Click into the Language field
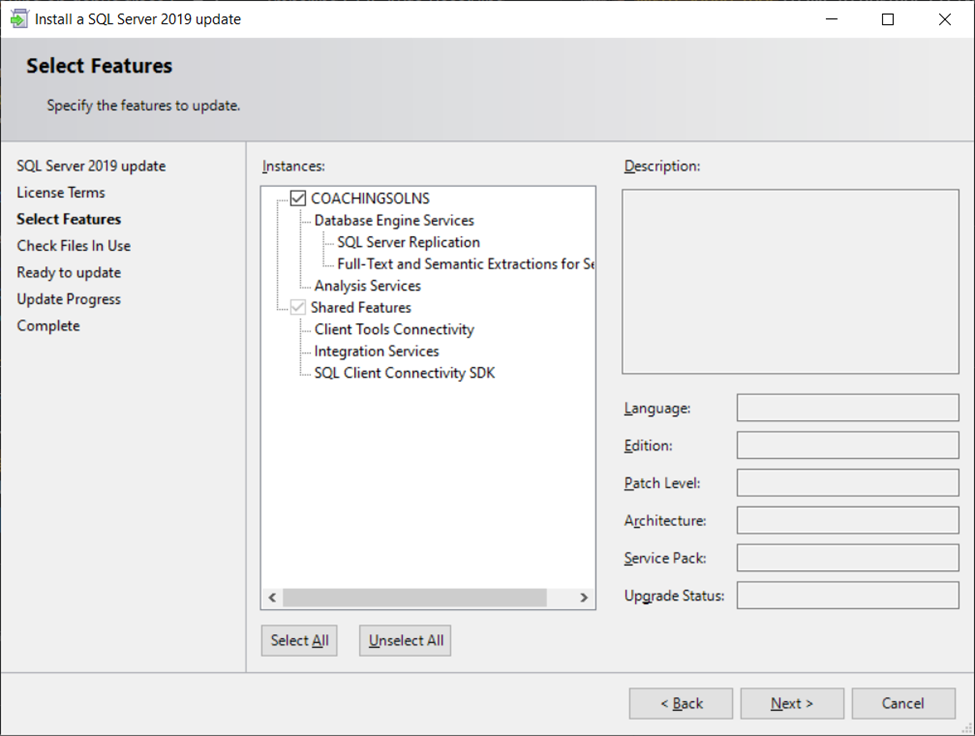Viewport: 975px width, 736px height. pos(848,408)
